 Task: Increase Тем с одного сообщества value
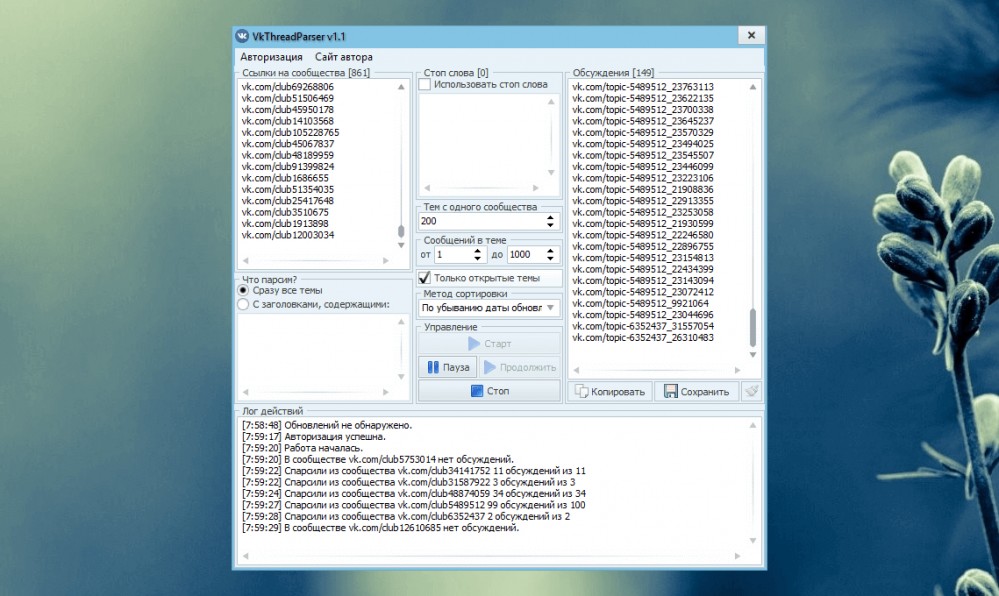(550, 217)
